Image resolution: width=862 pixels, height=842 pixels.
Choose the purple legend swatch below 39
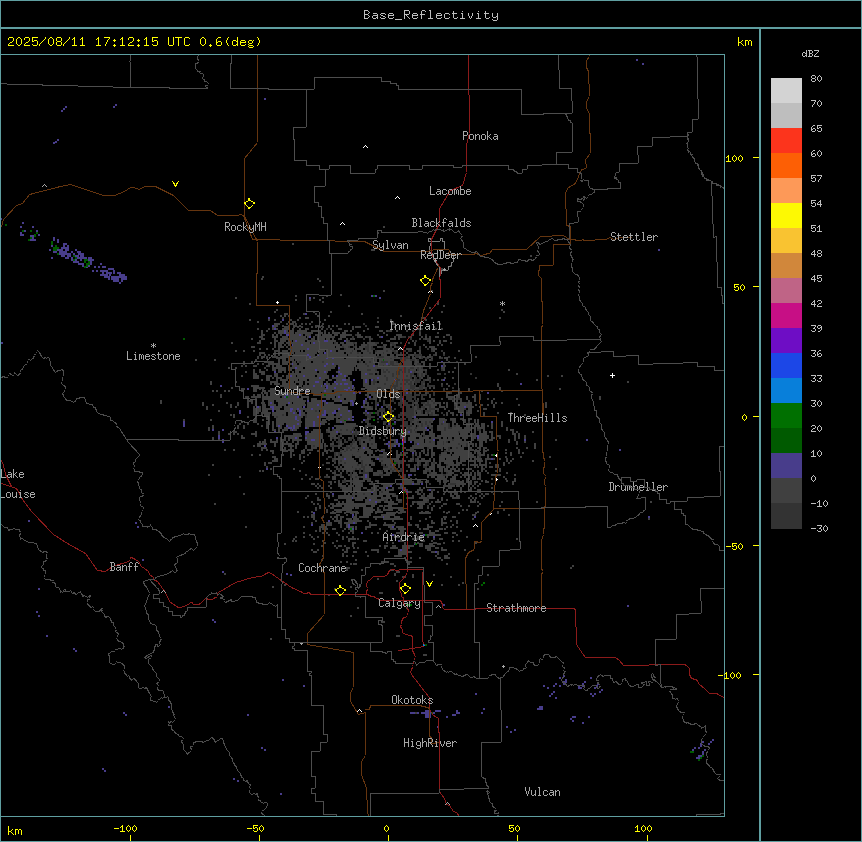pyautogui.click(x=786, y=340)
